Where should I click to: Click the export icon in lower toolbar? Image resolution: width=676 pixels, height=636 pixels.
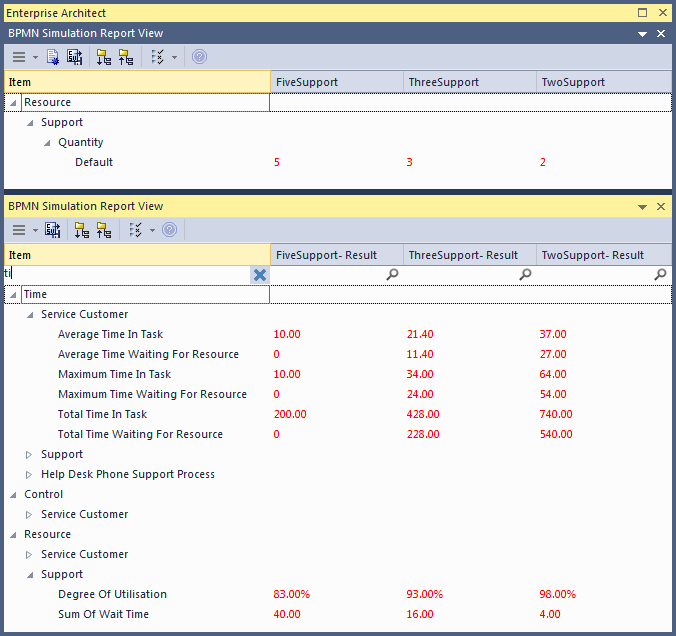53,230
